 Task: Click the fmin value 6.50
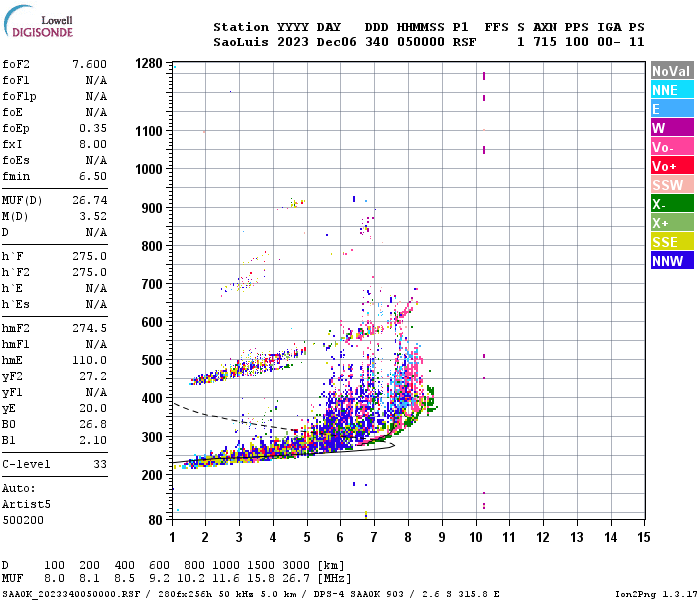93,176
